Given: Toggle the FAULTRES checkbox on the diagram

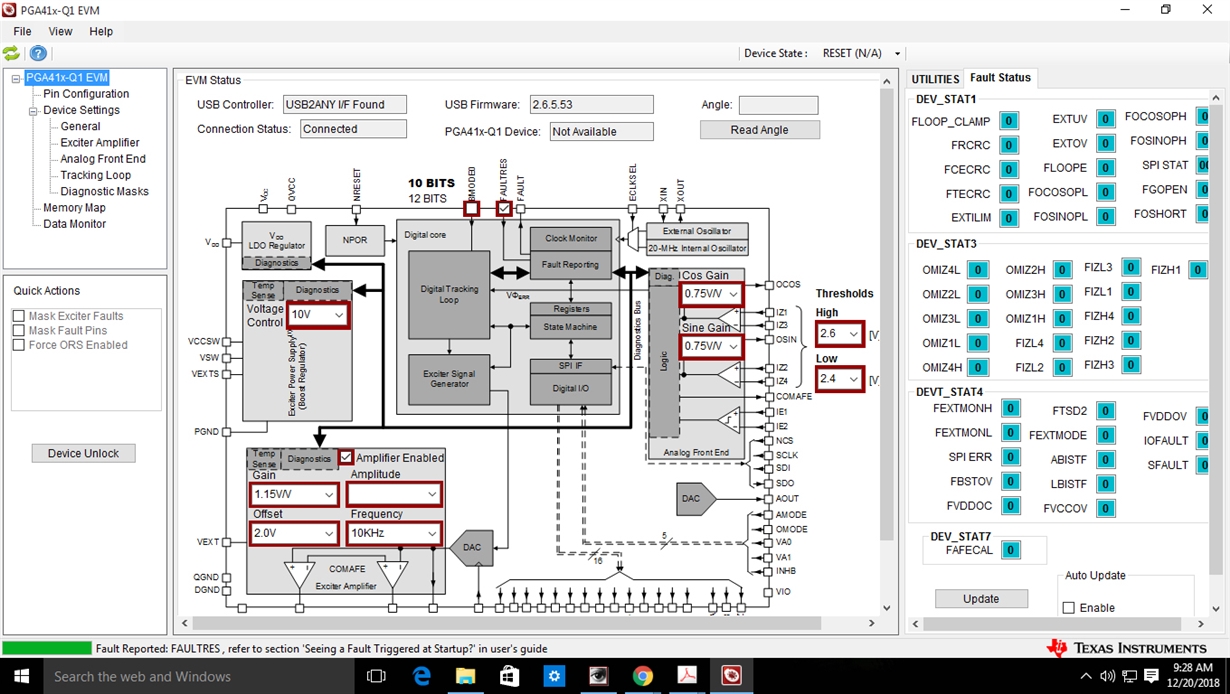Looking at the screenshot, I should [504, 208].
